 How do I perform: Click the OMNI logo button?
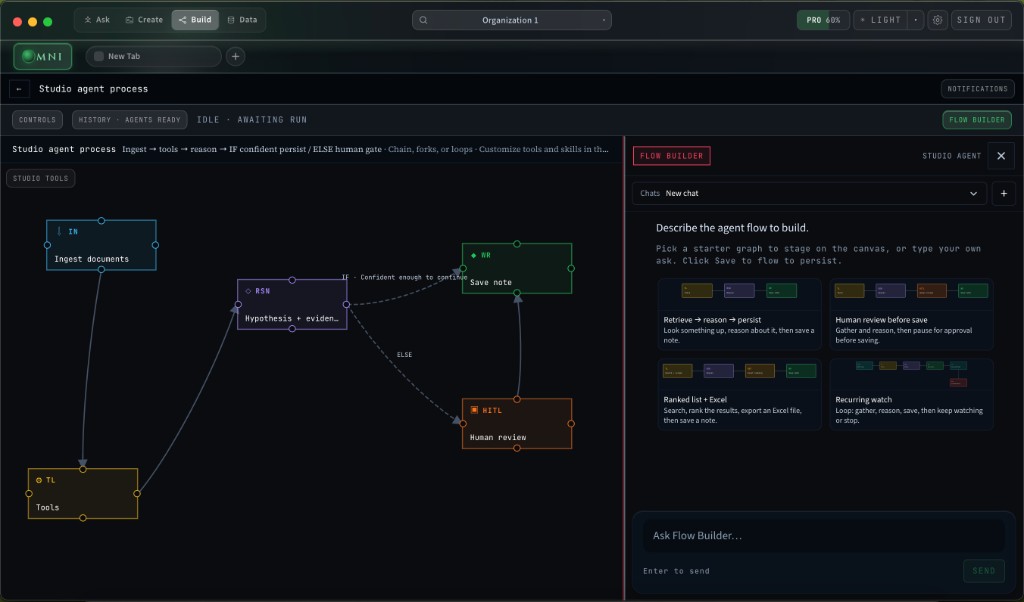42,56
